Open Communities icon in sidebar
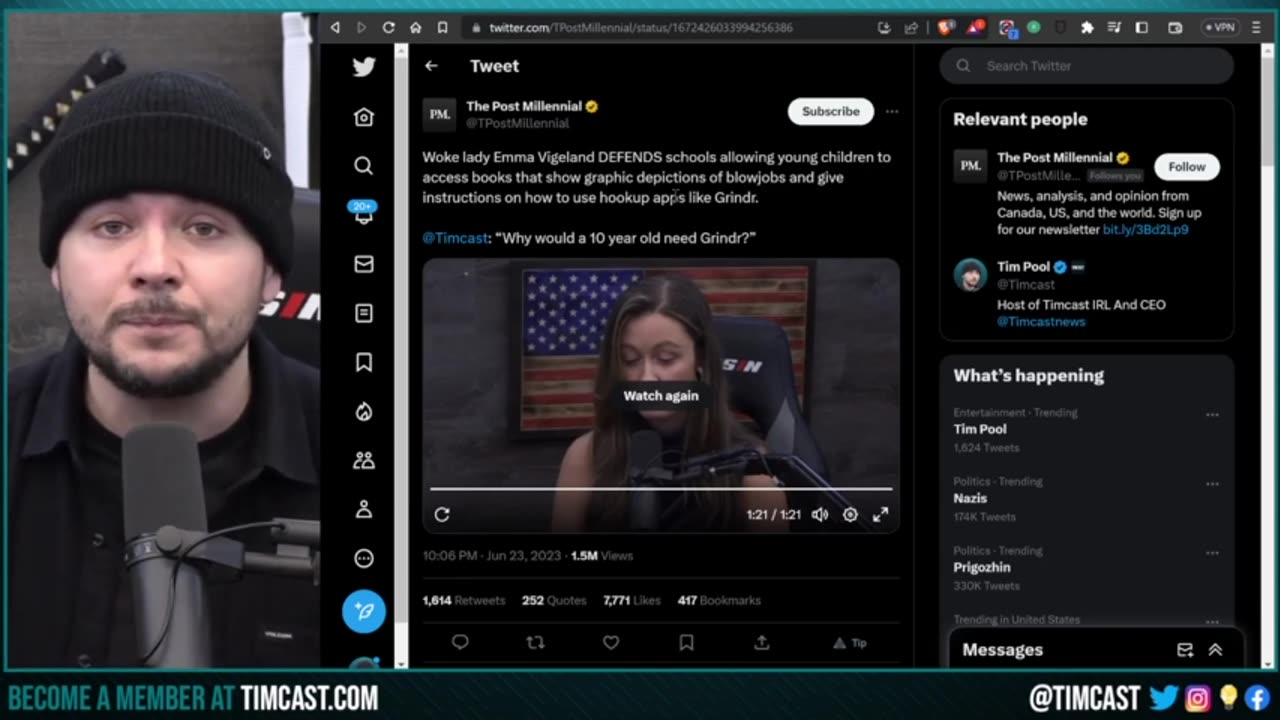Image resolution: width=1280 pixels, height=720 pixels. point(364,460)
